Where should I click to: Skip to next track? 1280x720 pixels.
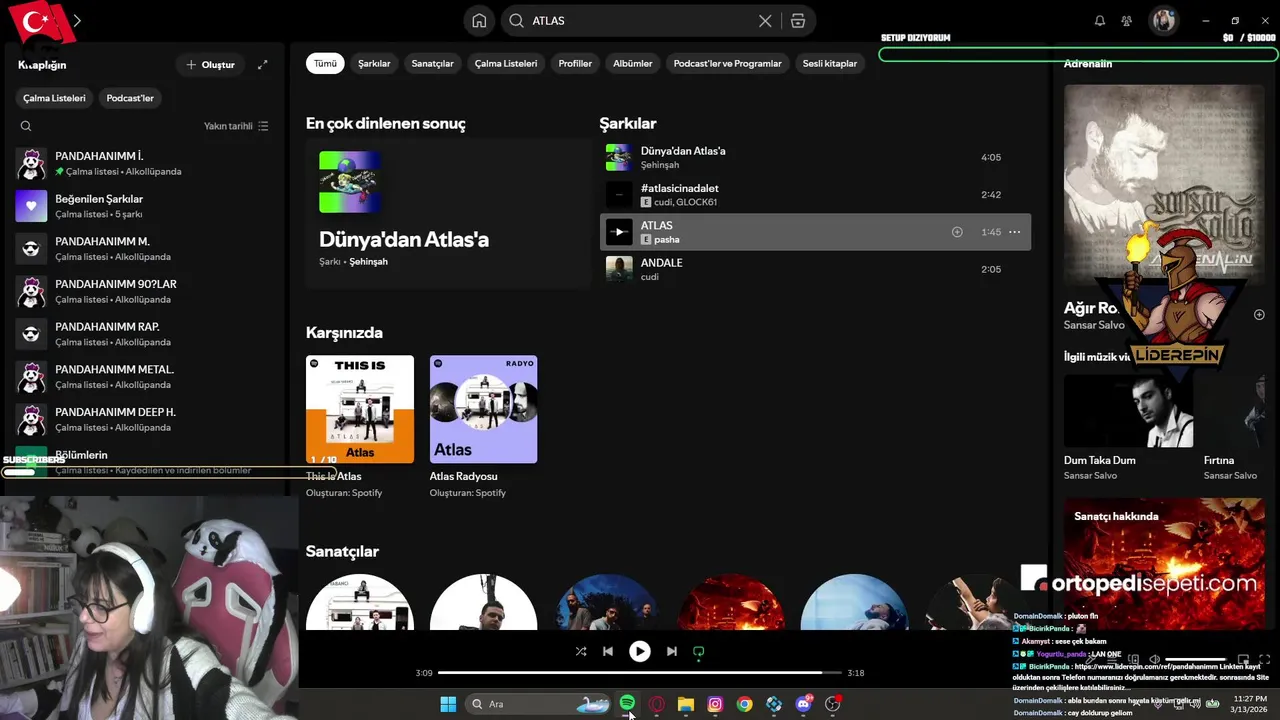tap(671, 651)
